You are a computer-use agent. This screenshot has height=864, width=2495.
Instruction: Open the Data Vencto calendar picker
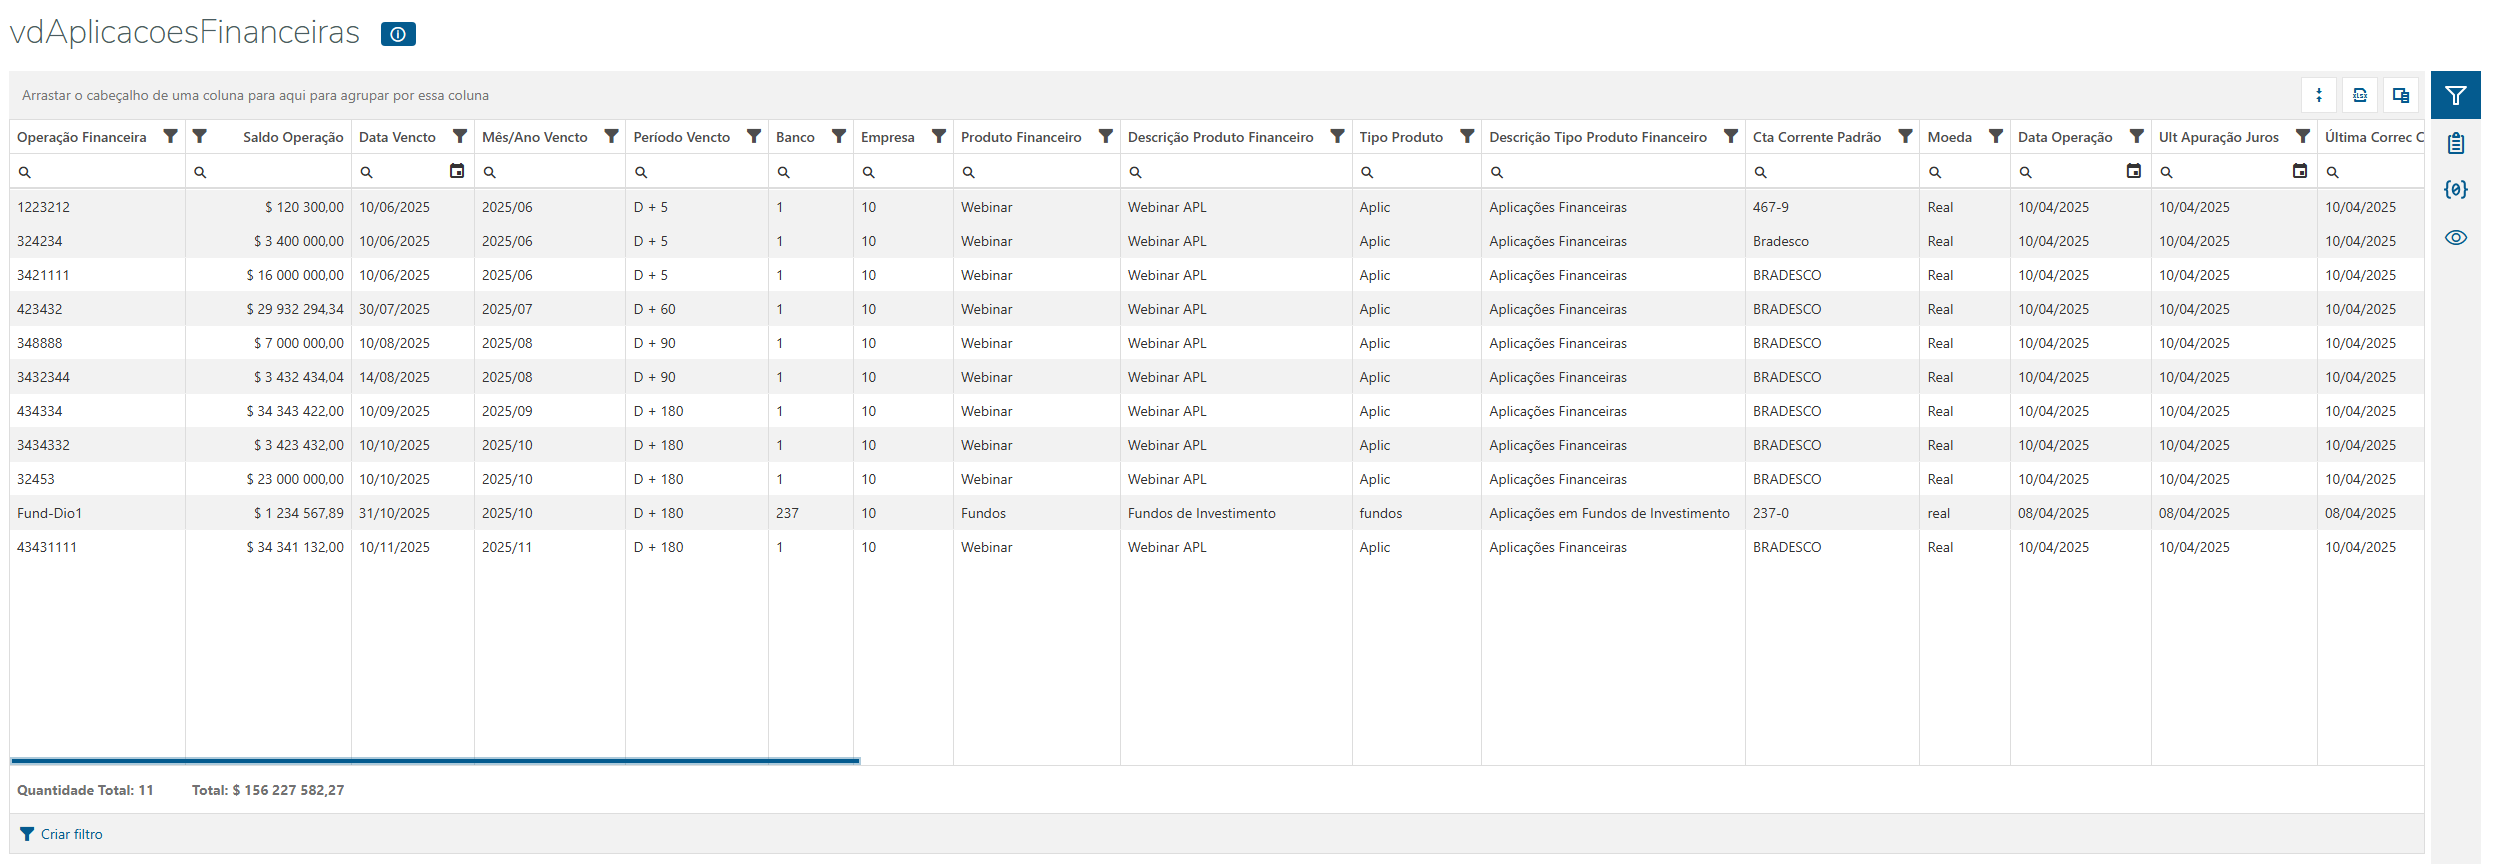[457, 171]
